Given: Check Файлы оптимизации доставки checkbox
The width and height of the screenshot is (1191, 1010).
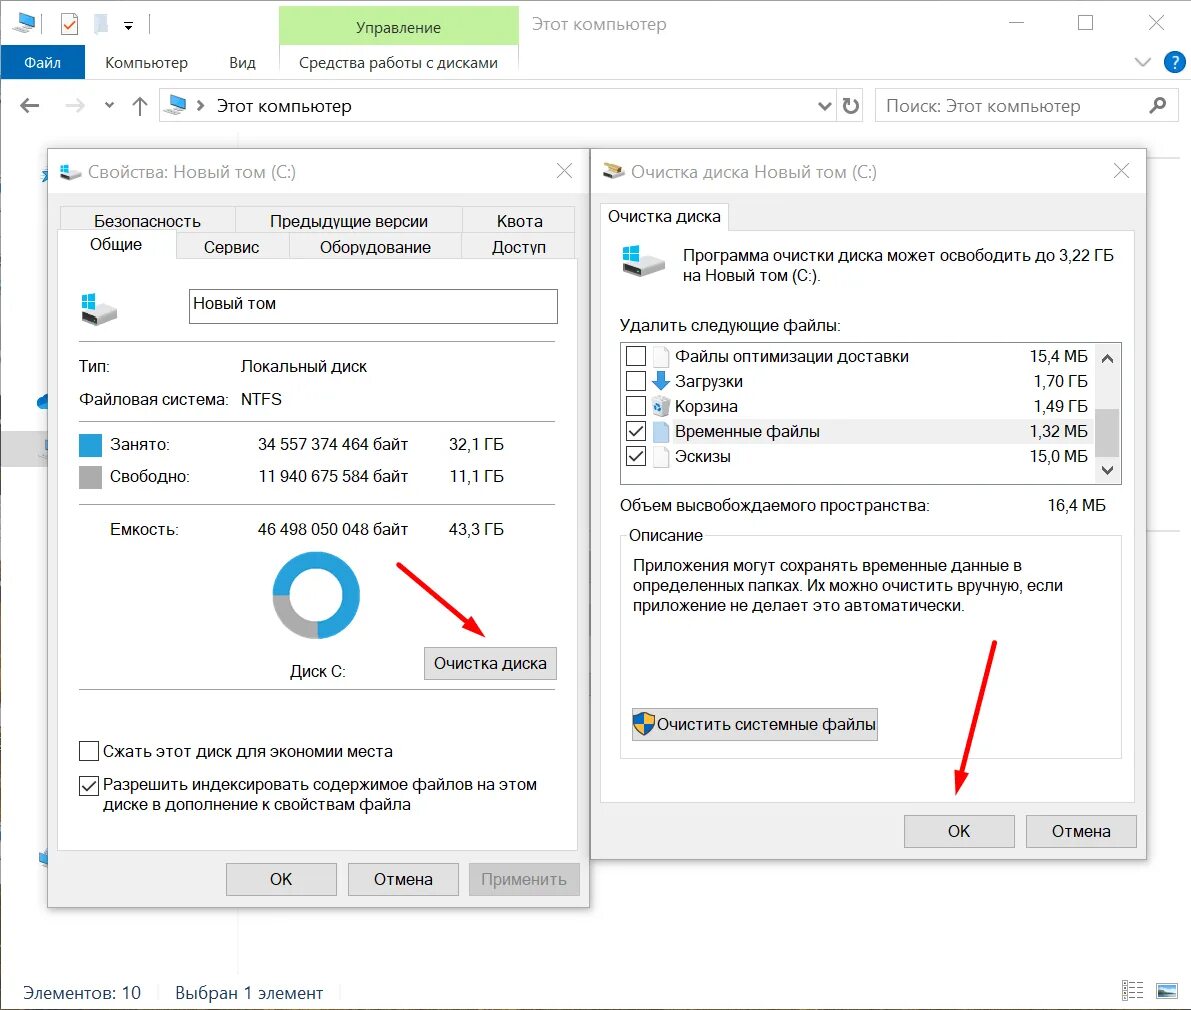Looking at the screenshot, I should [x=636, y=355].
